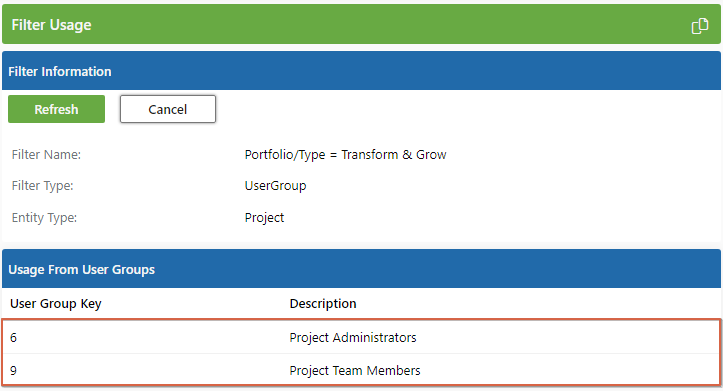
Task: Click the Project entity type value
Action: (264, 218)
